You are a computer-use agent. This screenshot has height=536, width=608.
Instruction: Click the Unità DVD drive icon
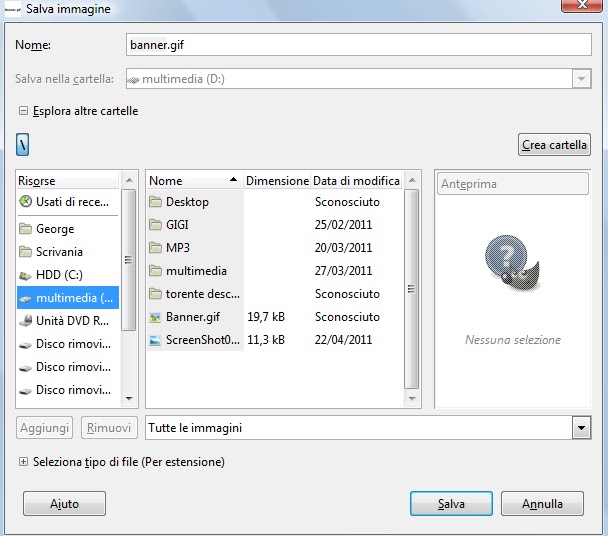[x=26, y=321]
